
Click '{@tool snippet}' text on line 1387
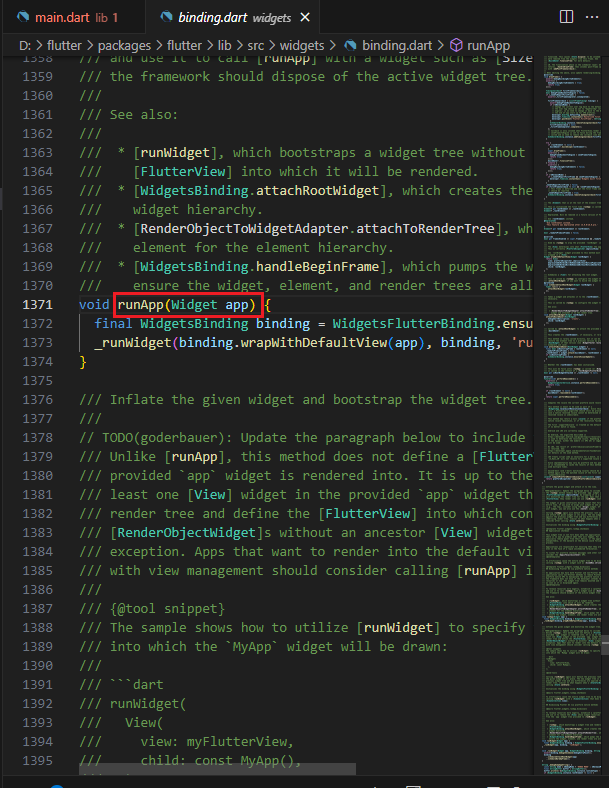click(167, 609)
